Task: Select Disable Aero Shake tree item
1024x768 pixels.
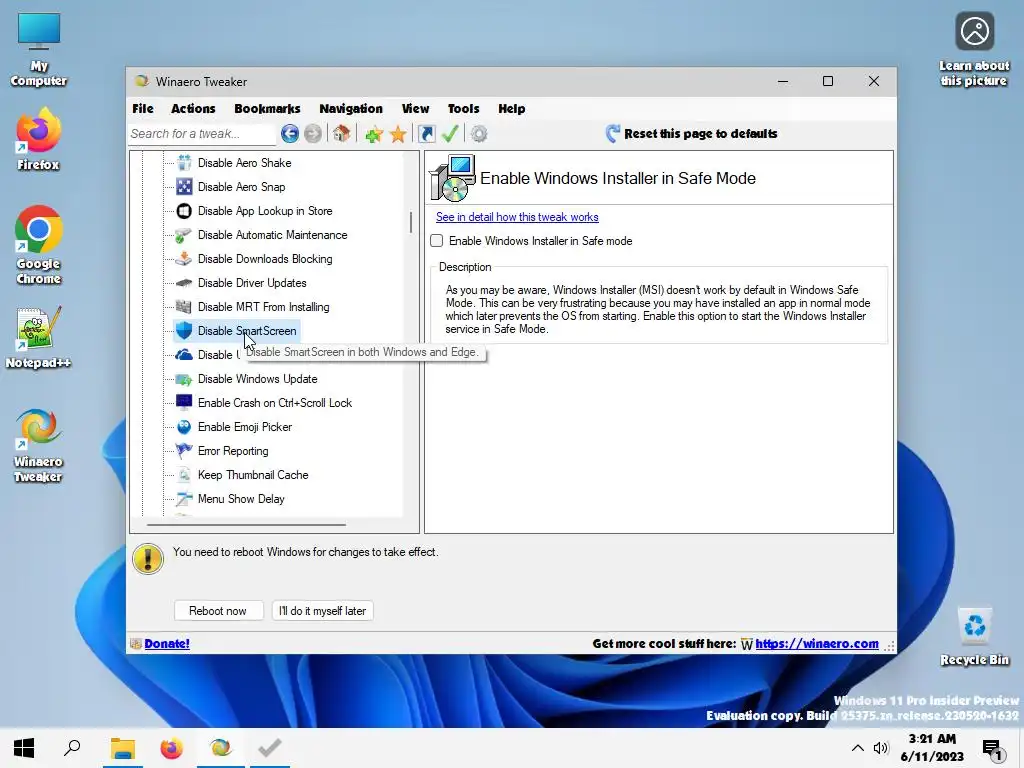Action: (x=244, y=163)
